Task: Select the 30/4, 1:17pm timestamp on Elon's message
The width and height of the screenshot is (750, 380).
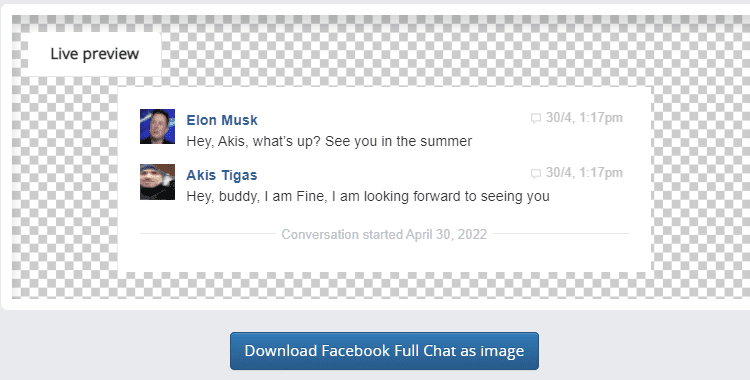Action: pyautogui.click(x=584, y=118)
